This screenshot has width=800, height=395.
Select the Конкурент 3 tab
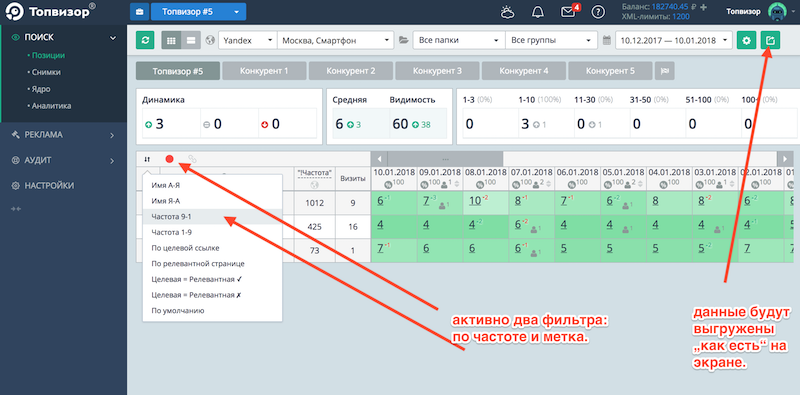coord(437,71)
